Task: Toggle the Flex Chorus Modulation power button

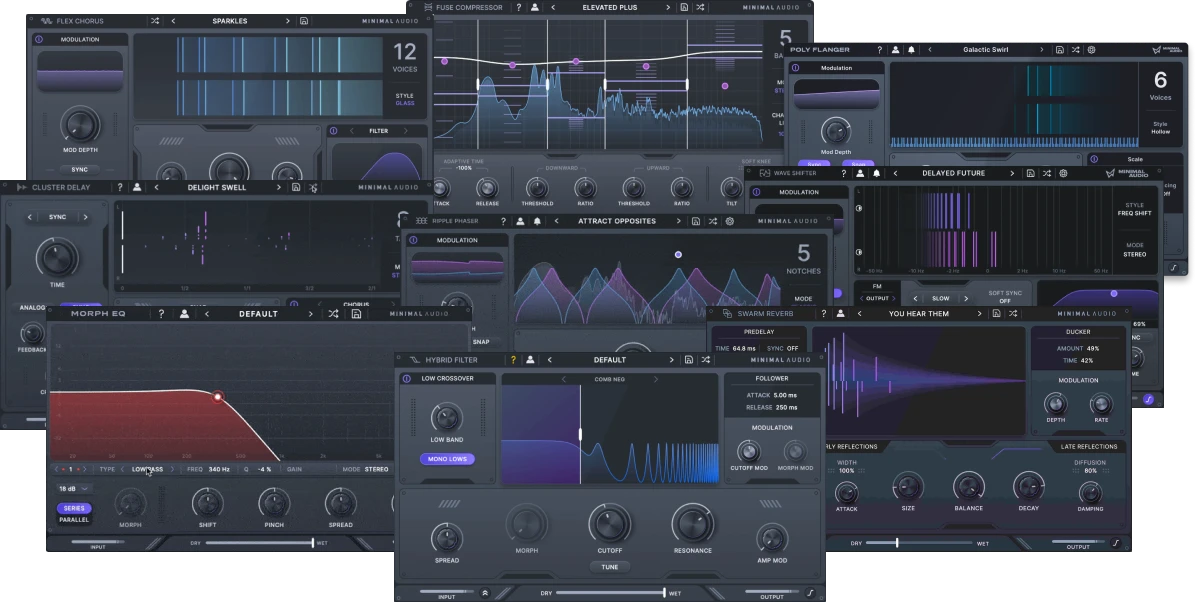Action: tap(39, 39)
